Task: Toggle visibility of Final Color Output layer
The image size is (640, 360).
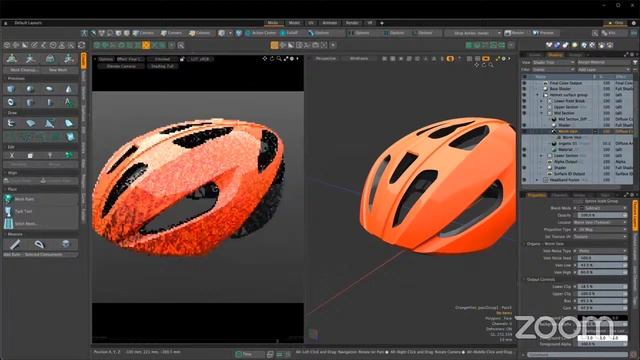Action: click(x=524, y=83)
